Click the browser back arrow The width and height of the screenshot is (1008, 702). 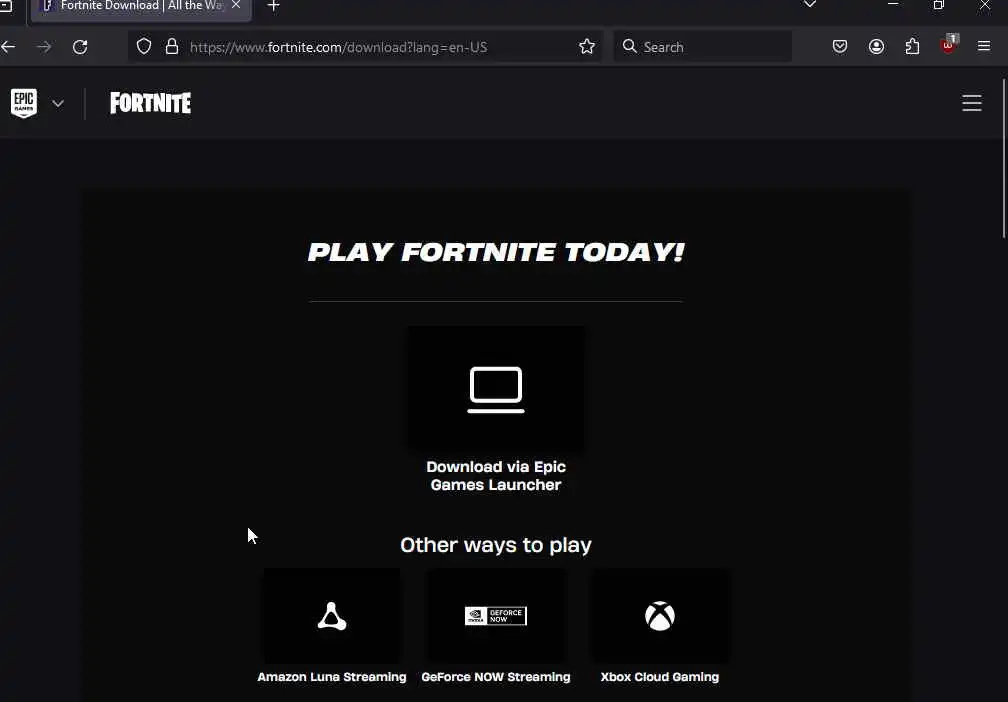coord(8,46)
